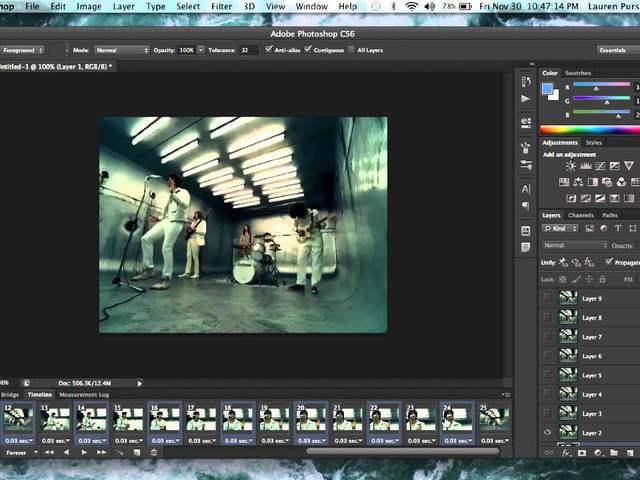Select the next frame button

tap(101, 452)
